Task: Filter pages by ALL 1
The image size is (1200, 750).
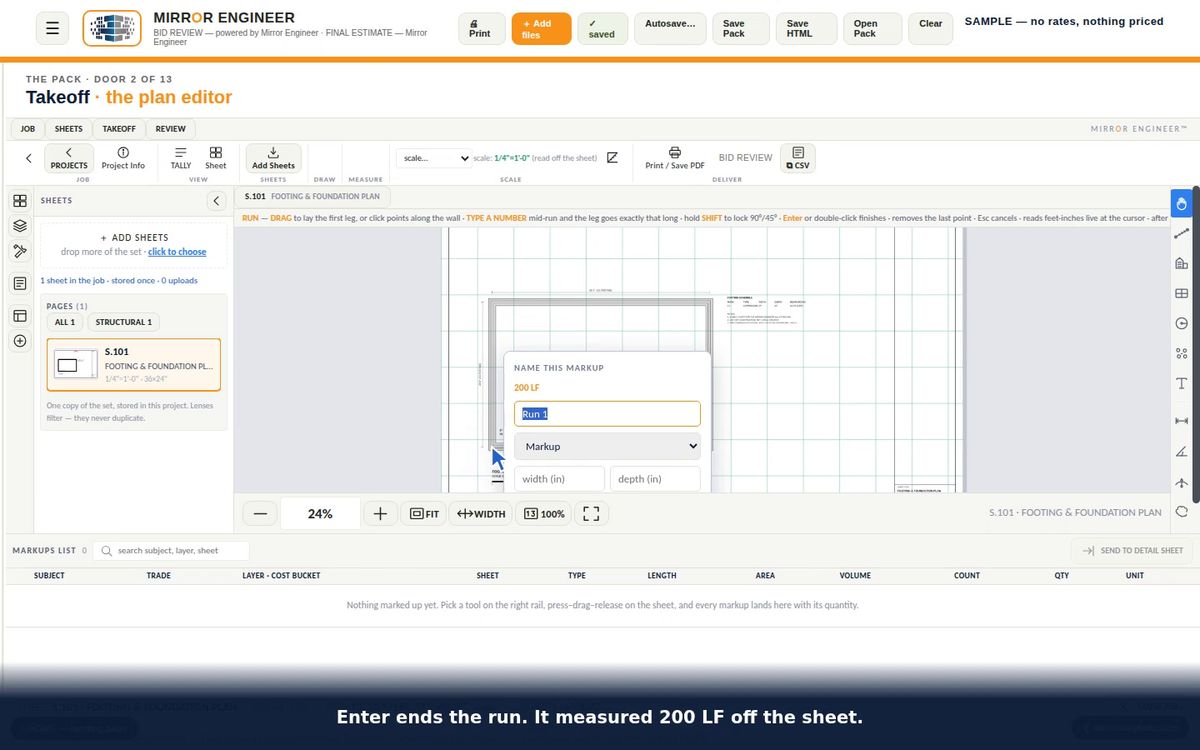Action: coord(65,322)
